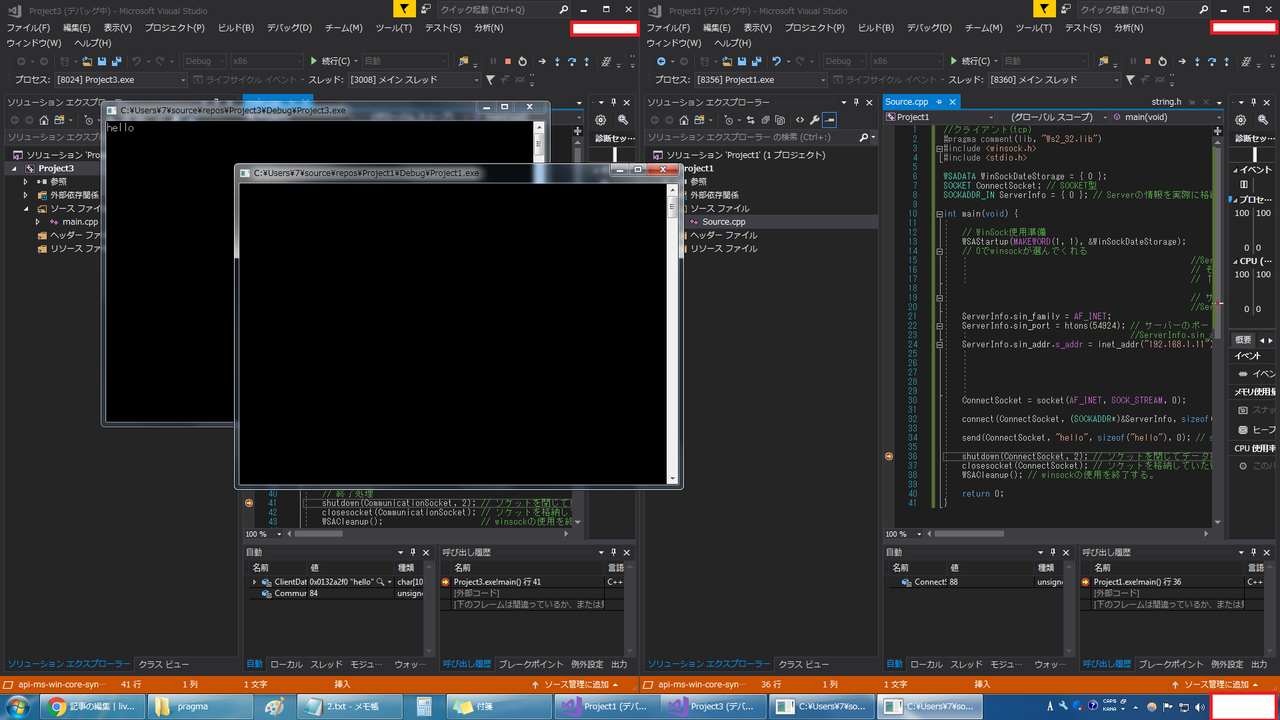Open process dropdown showing [8356] Project1.exe

click(x=761, y=80)
